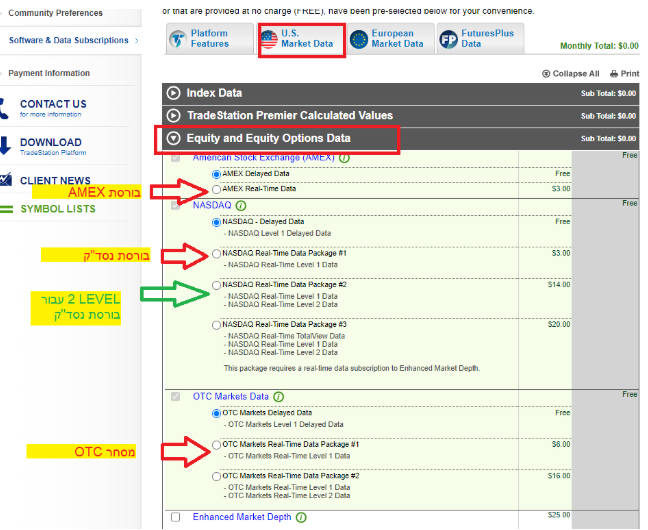
Task: Open the OTC Markets Data link
Action: pyautogui.click(x=231, y=397)
